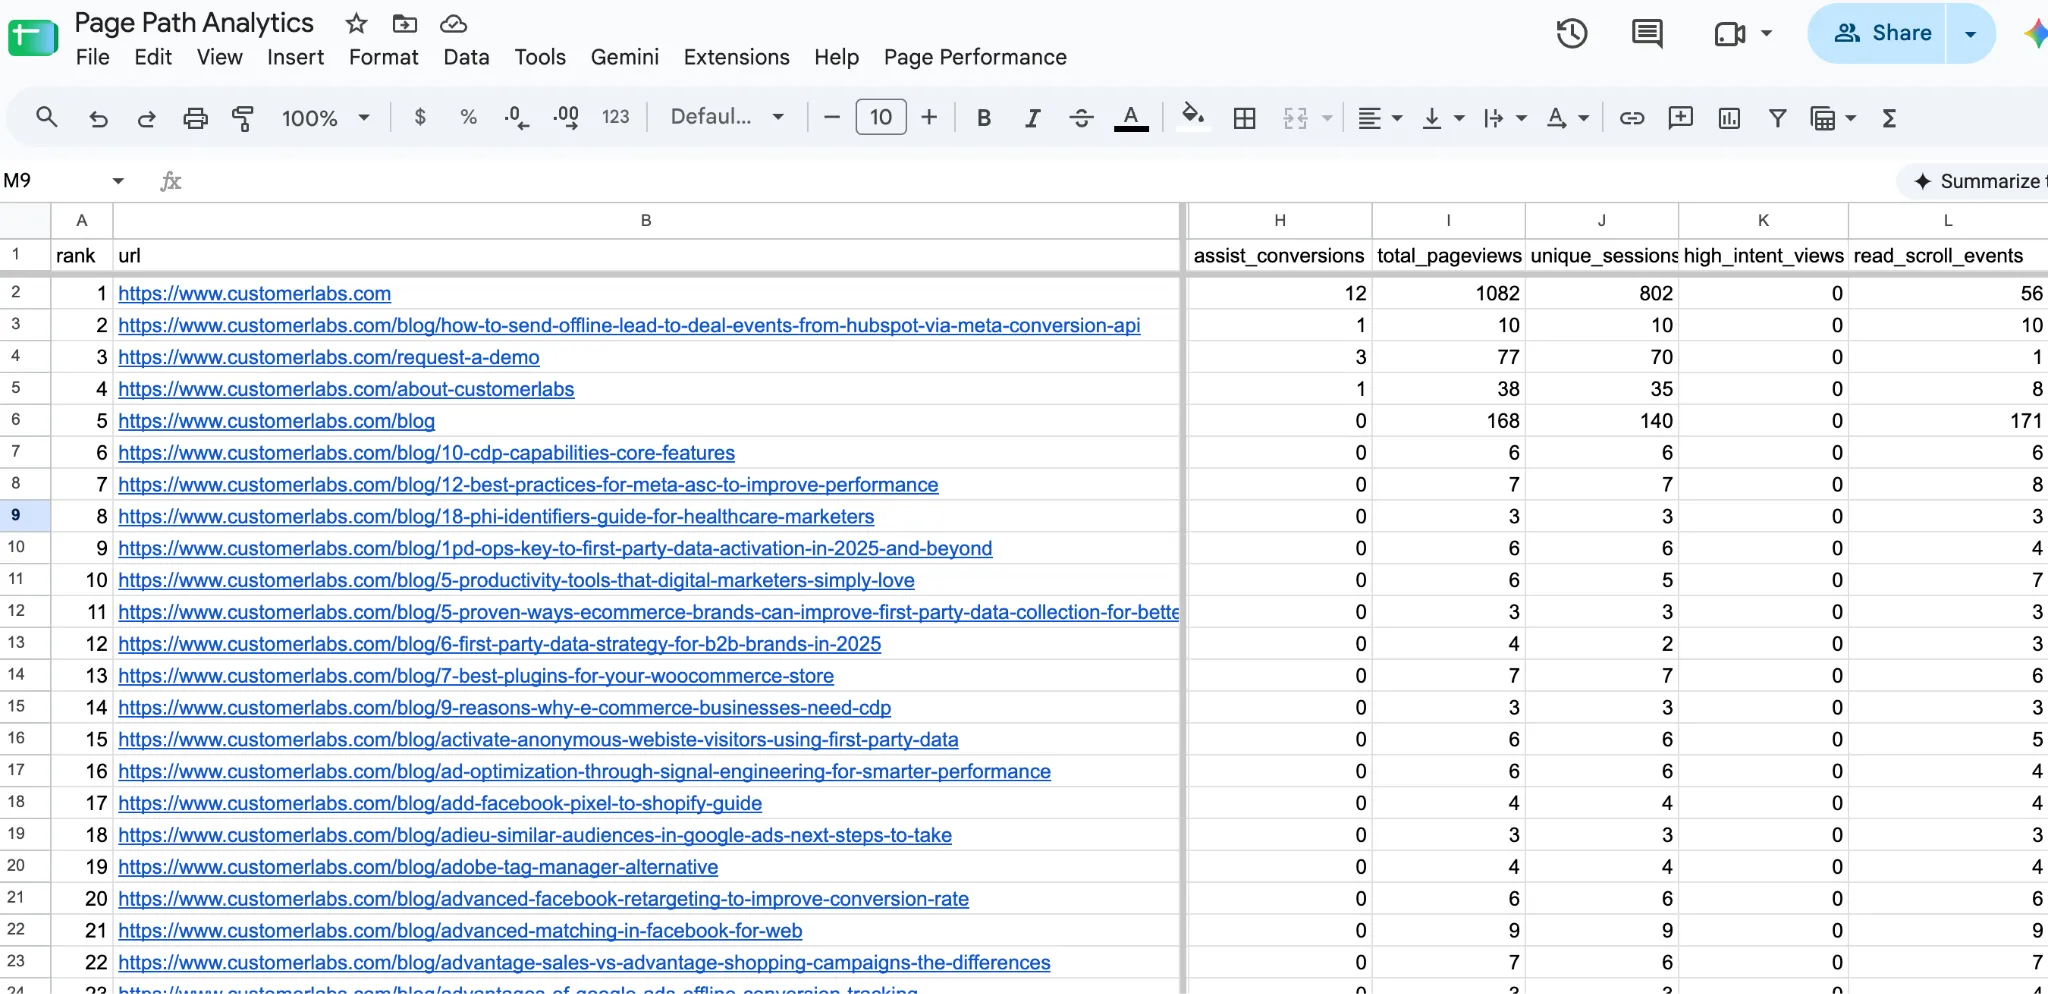
Task: Select the row 9 header
Action: coord(25,516)
